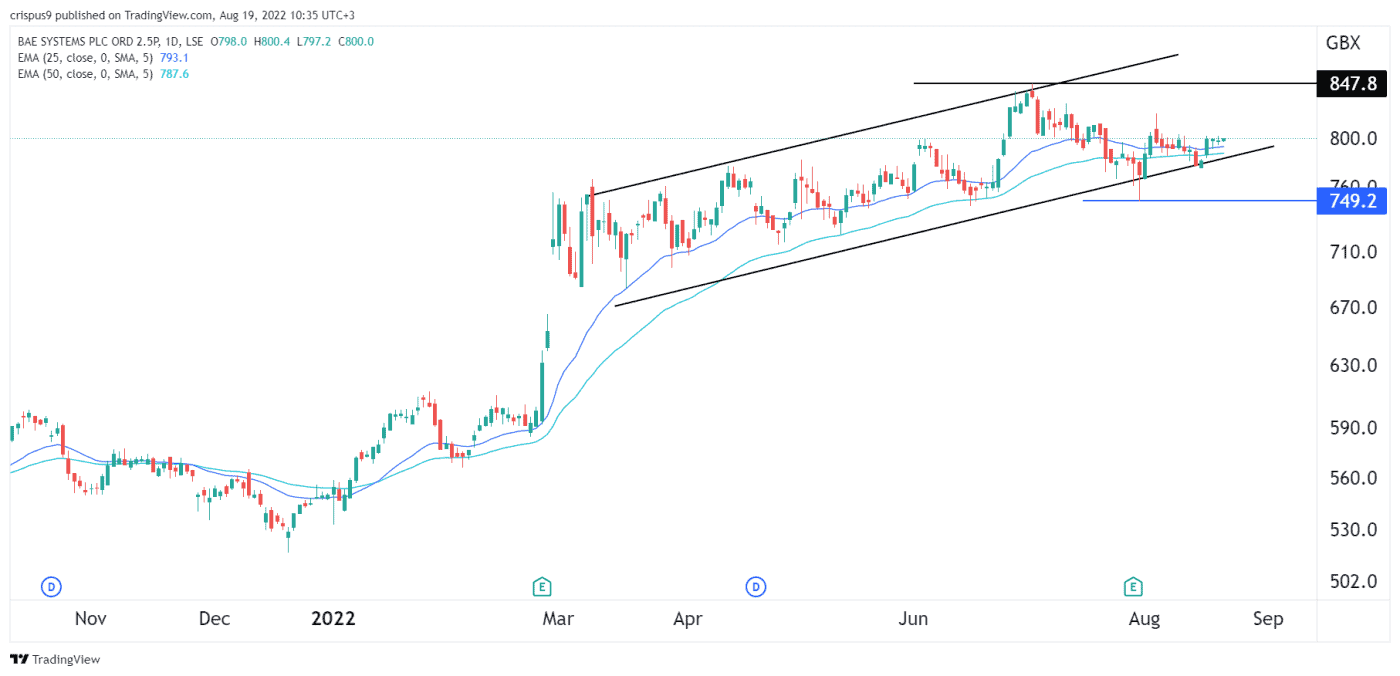Screen dimensions: 1400x676
Task: Click the Nov label on time axis
Action: click(91, 619)
